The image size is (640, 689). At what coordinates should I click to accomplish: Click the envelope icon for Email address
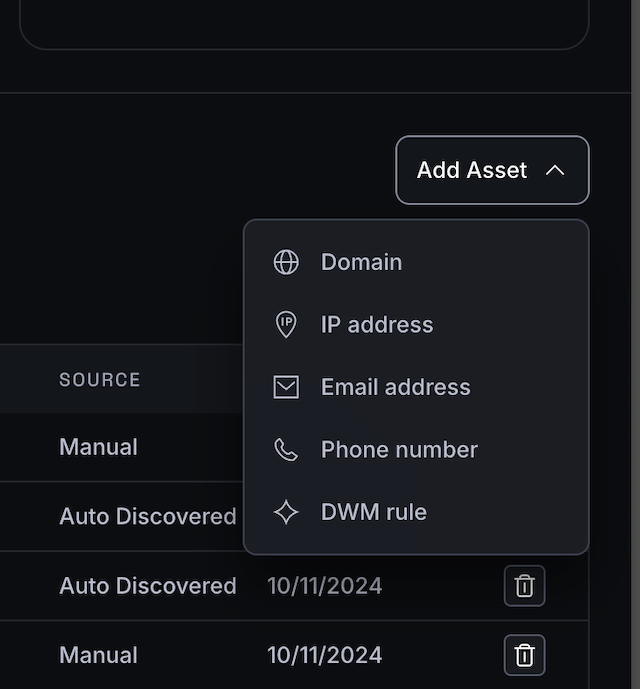tap(286, 387)
